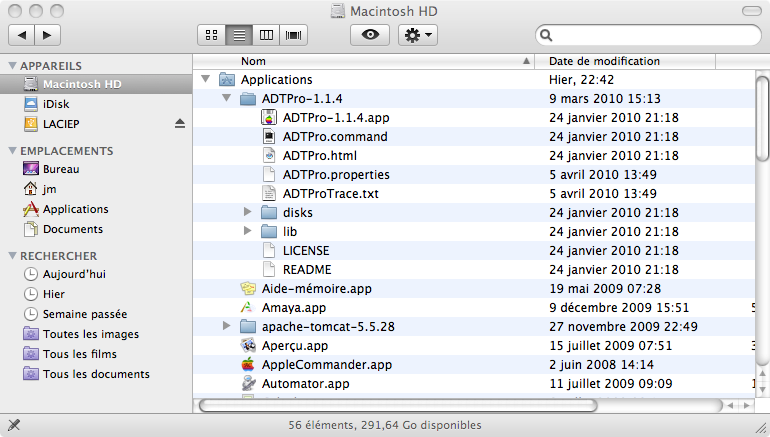Select the AppleCommander.app icon

point(248,364)
